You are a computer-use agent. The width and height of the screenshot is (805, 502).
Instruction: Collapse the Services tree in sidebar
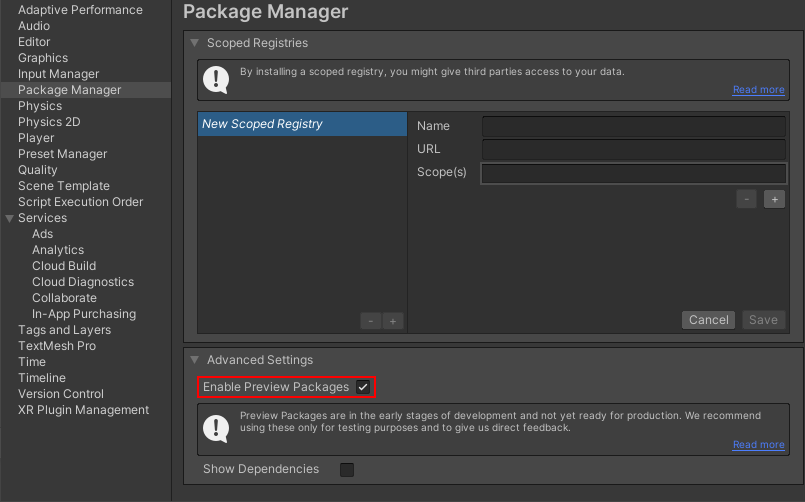coord(10,218)
